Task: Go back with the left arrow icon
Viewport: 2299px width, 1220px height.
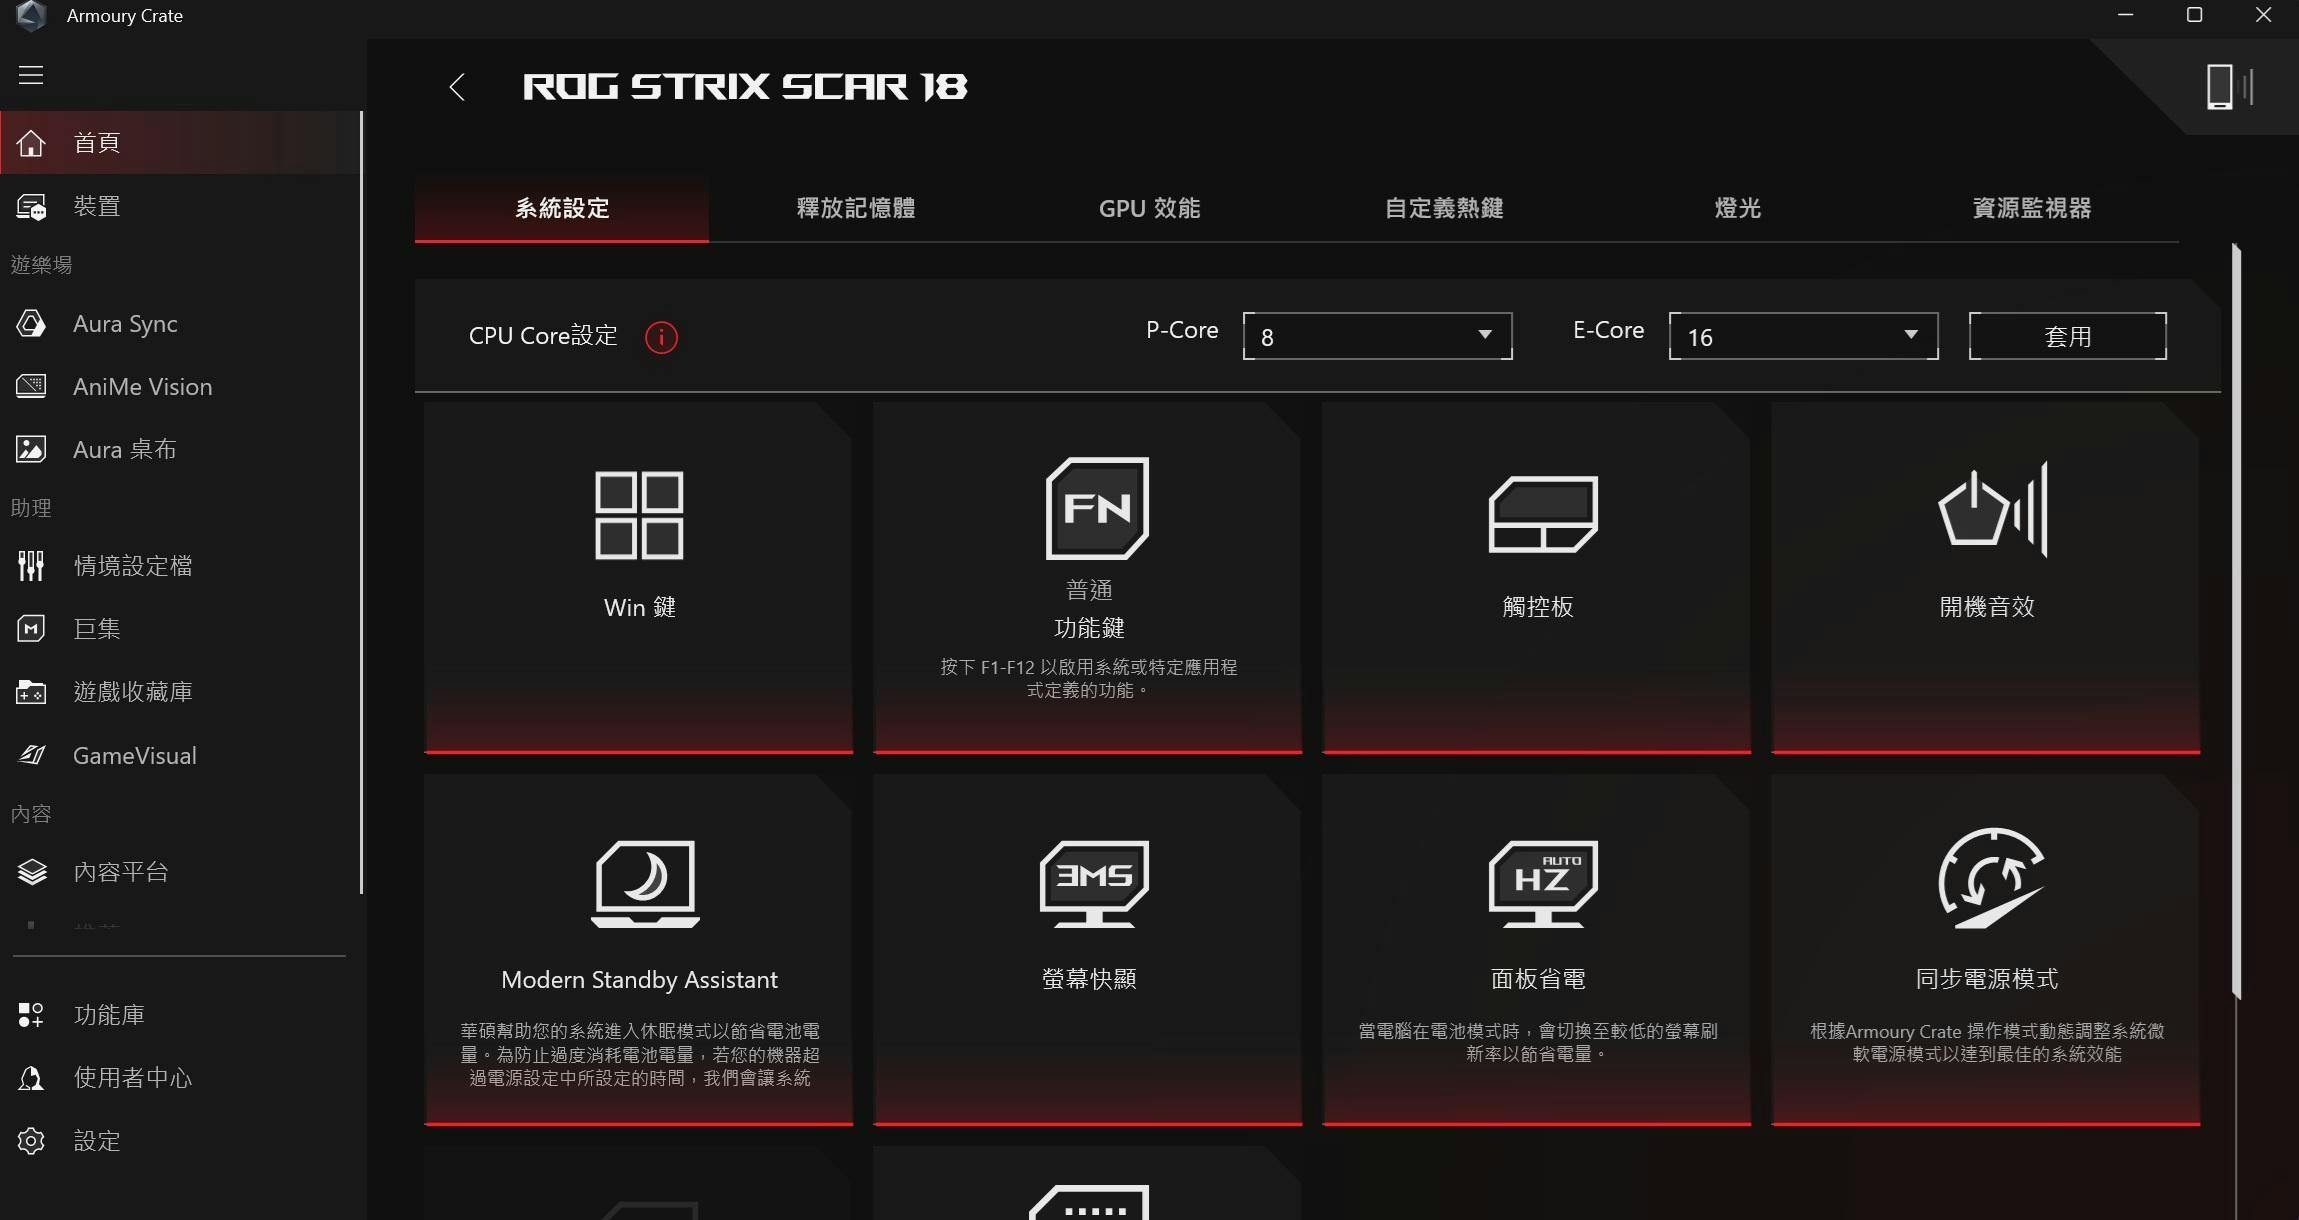Action: (457, 87)
